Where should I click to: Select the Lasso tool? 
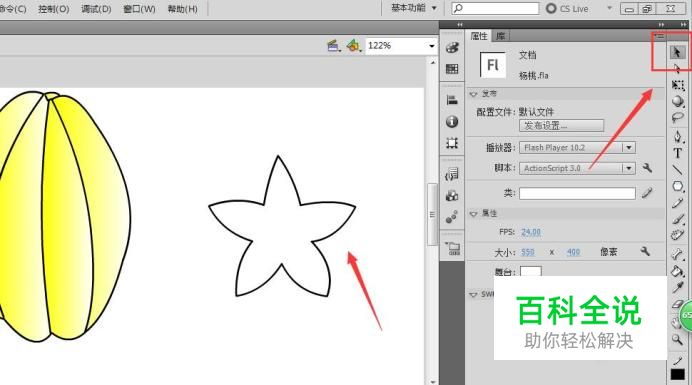click(x=677, y=117)
